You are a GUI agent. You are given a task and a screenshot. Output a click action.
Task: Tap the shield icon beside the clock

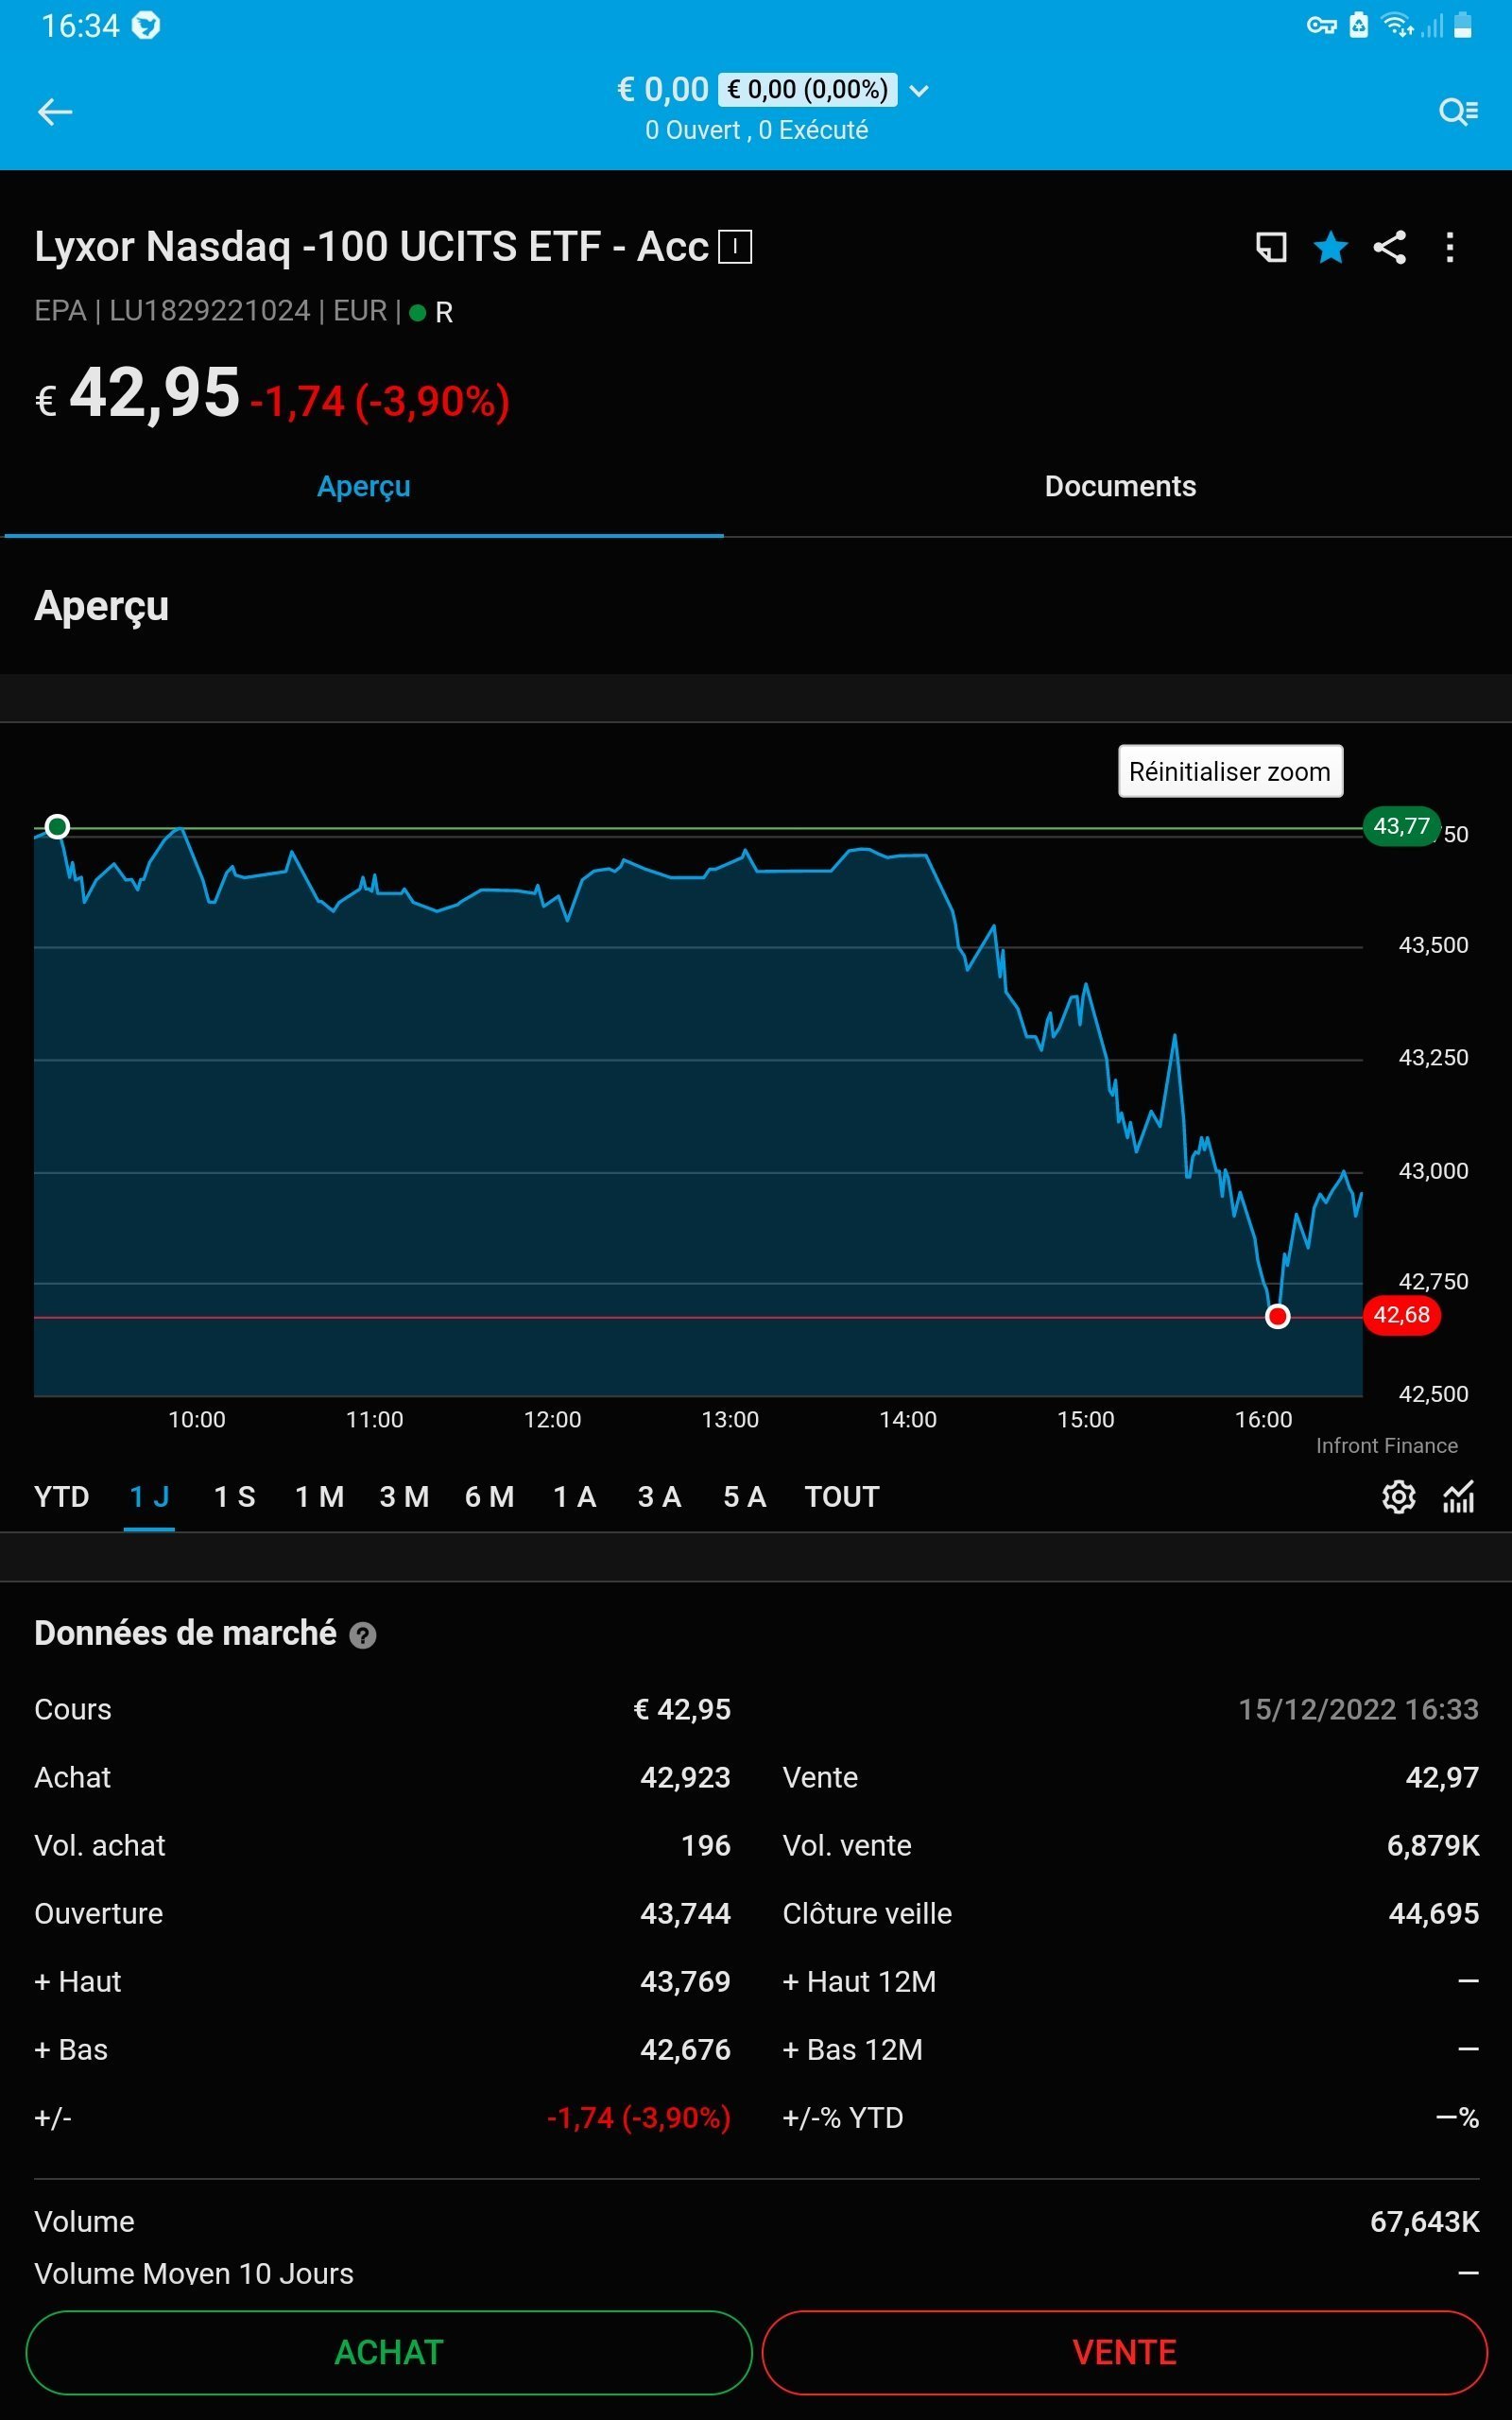[x=146, y=25]
